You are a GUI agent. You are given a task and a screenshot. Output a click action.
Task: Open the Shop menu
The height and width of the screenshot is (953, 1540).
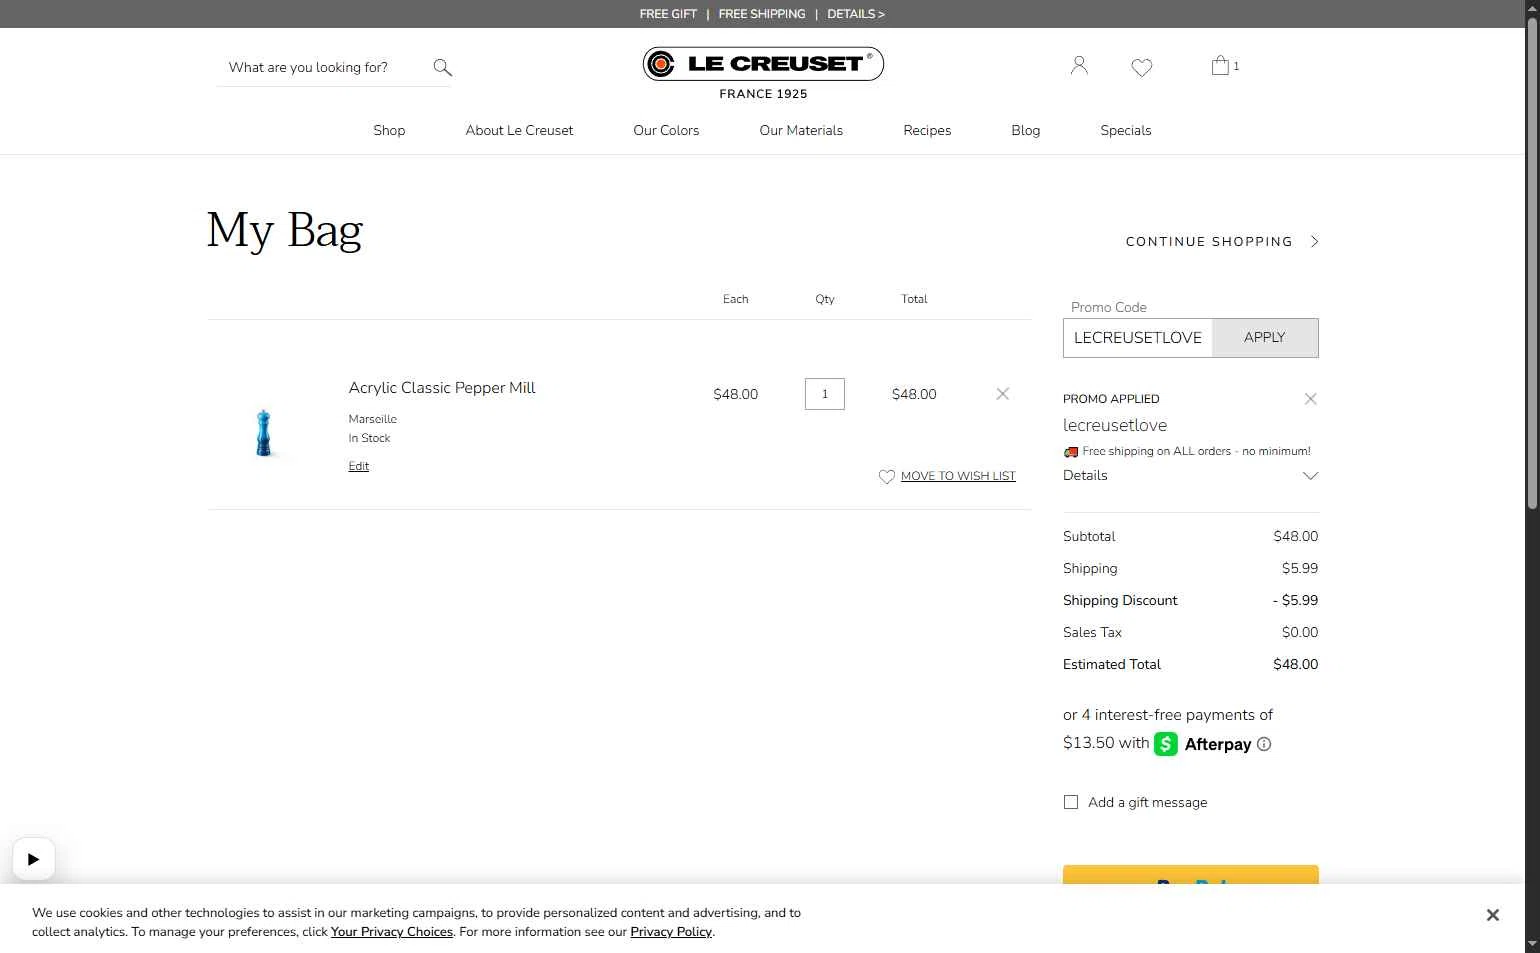coord(389,130)
